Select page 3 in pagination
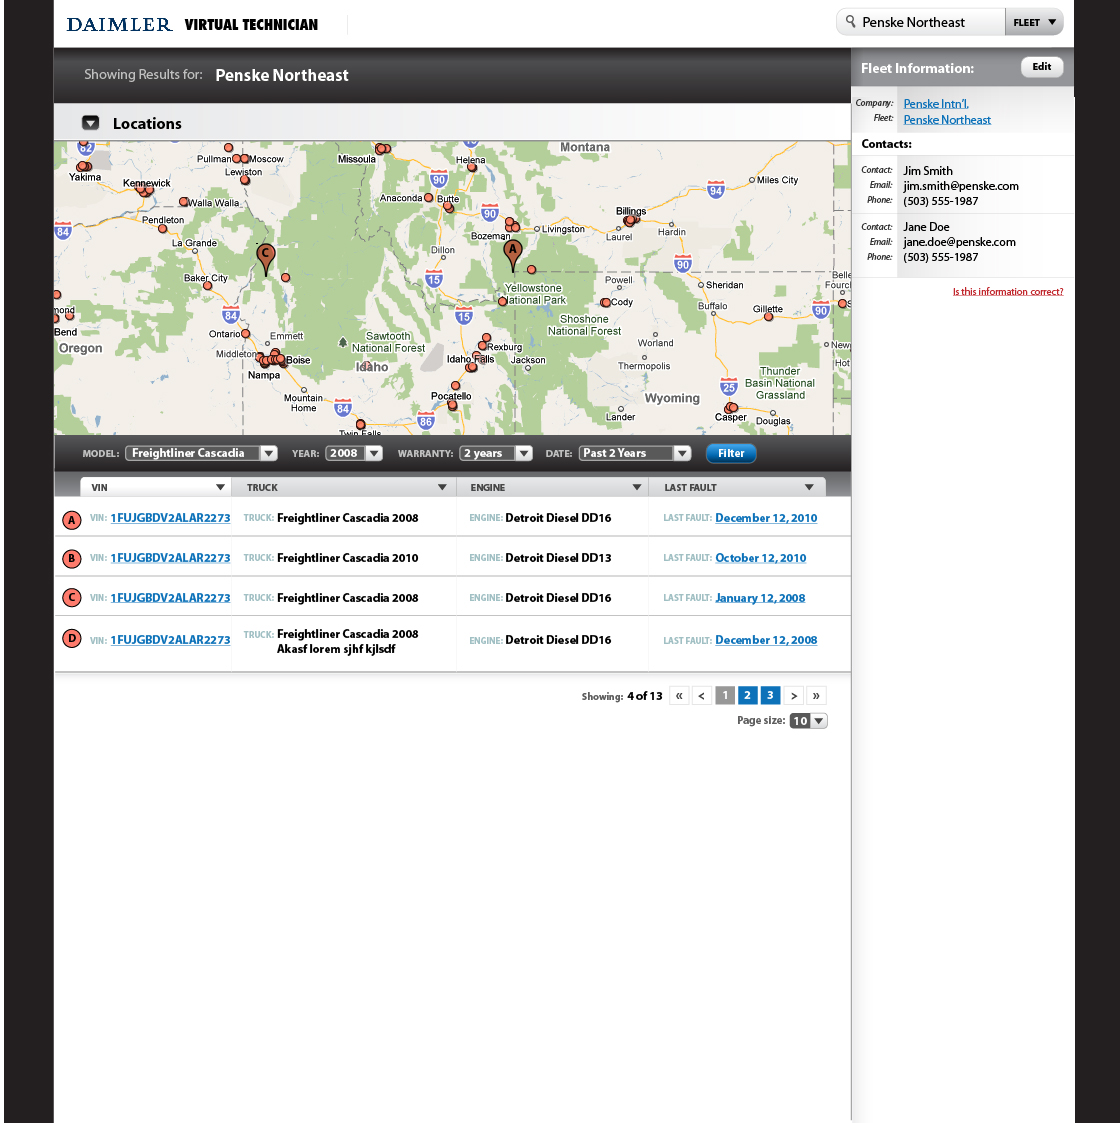The width and height of the screenshot is (1120, 1123). 771,695
